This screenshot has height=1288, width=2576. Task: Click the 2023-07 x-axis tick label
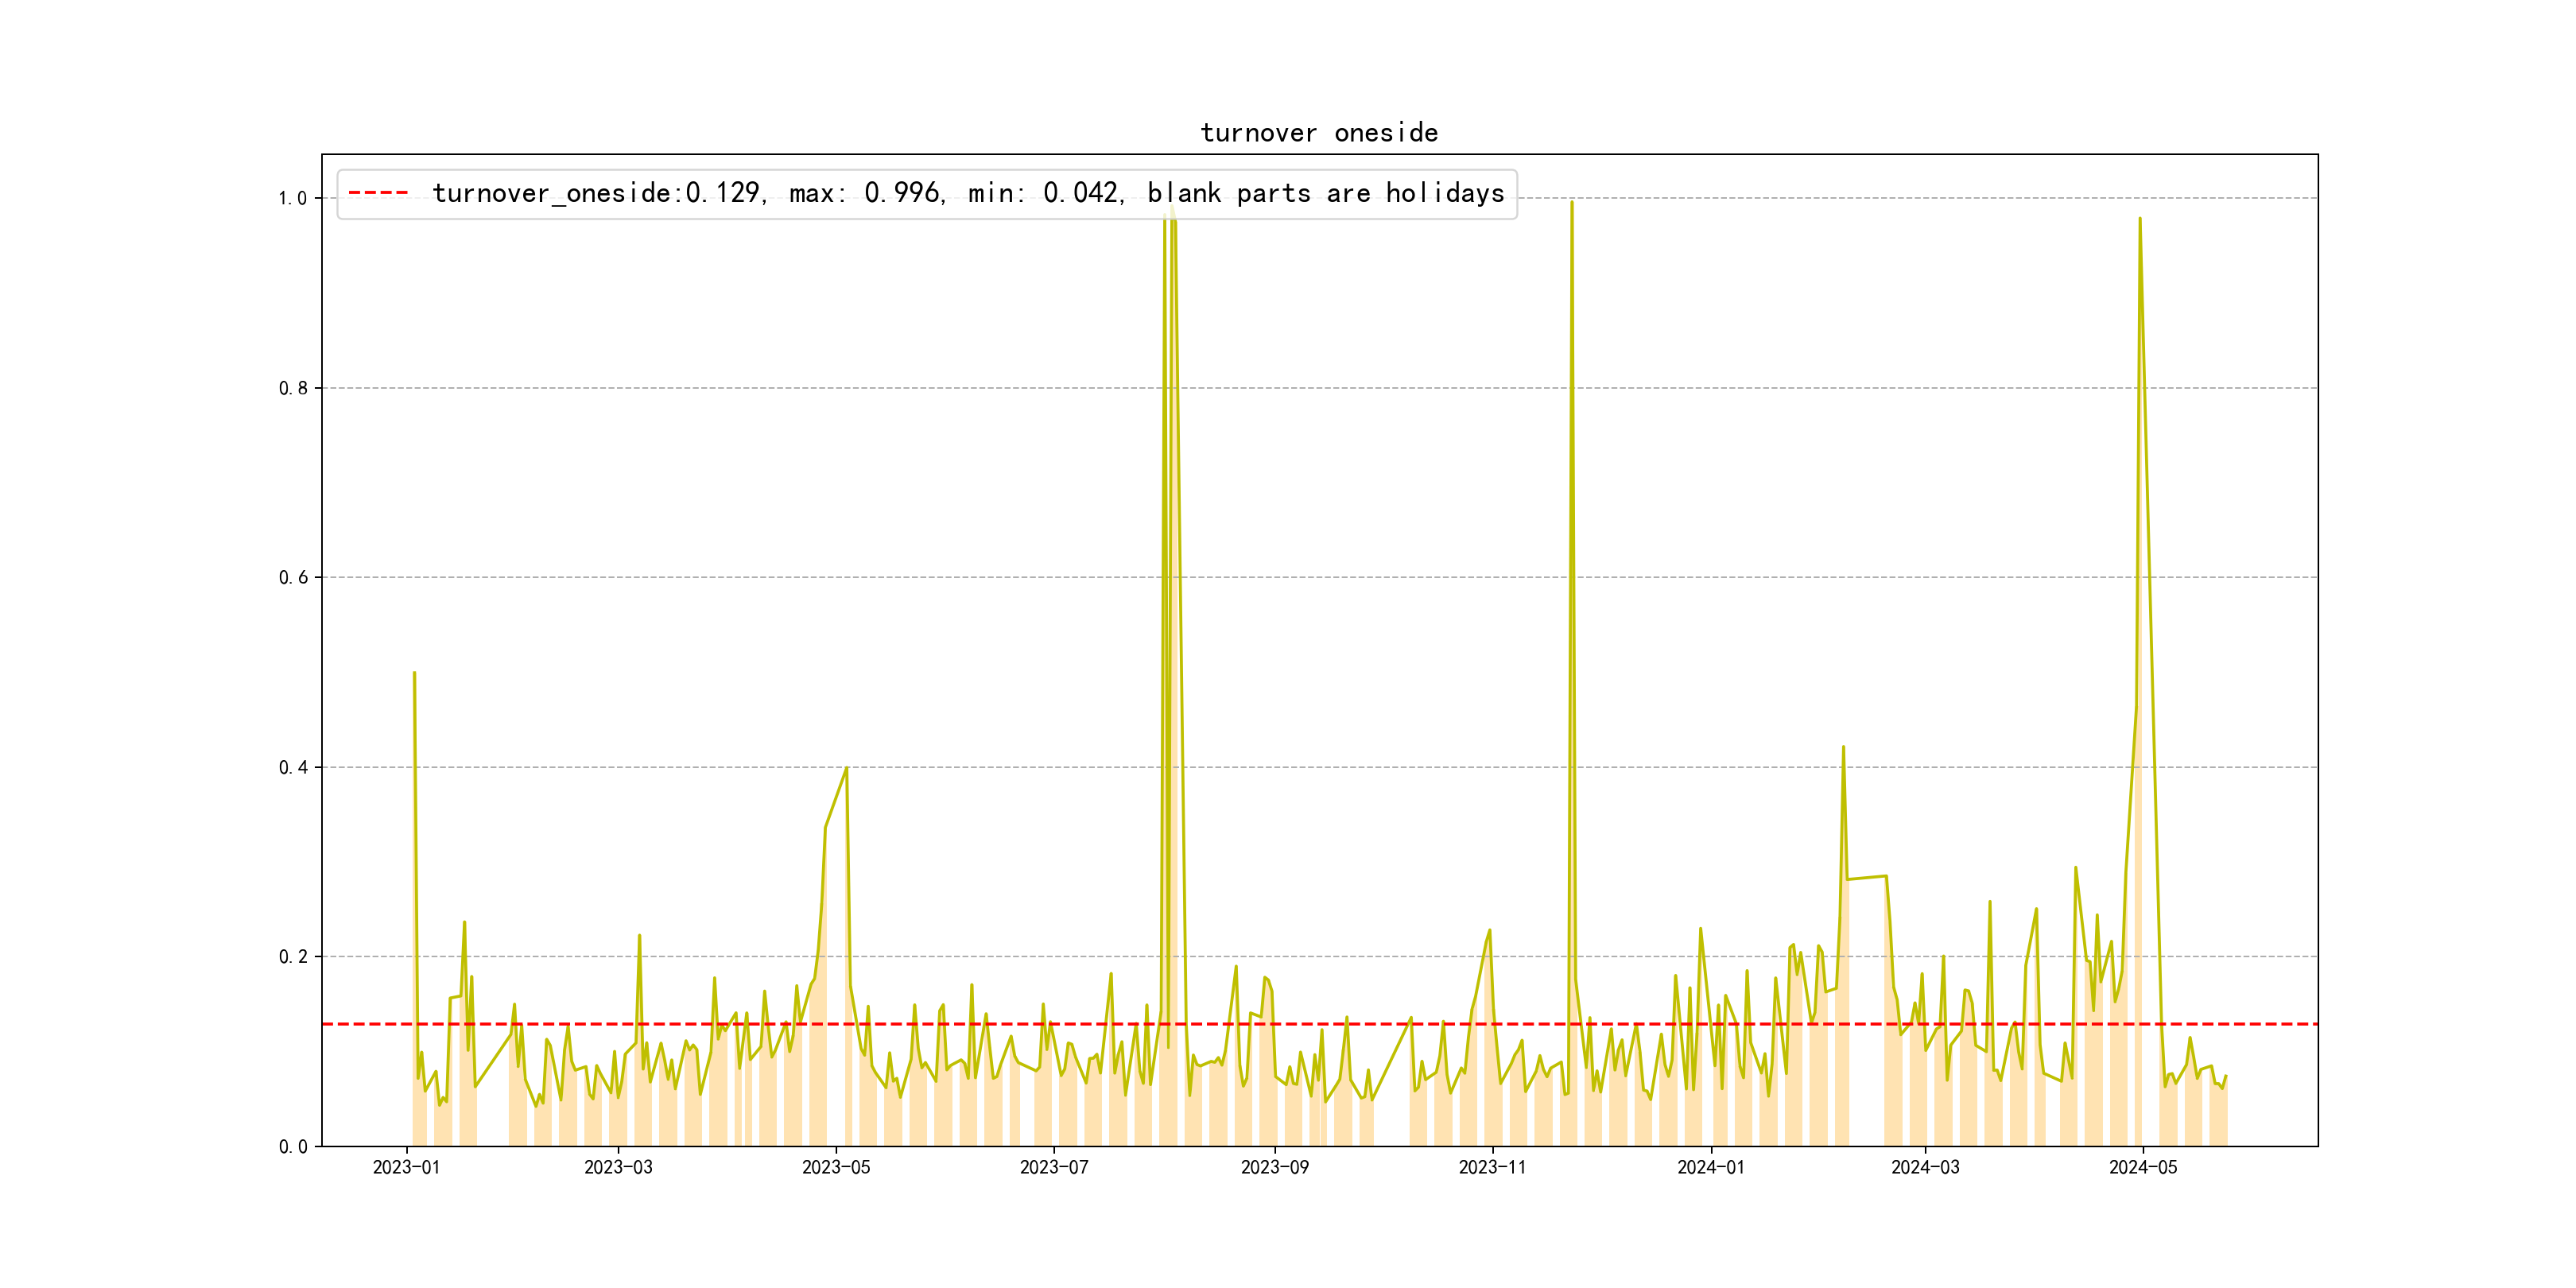point(1054,1167)
